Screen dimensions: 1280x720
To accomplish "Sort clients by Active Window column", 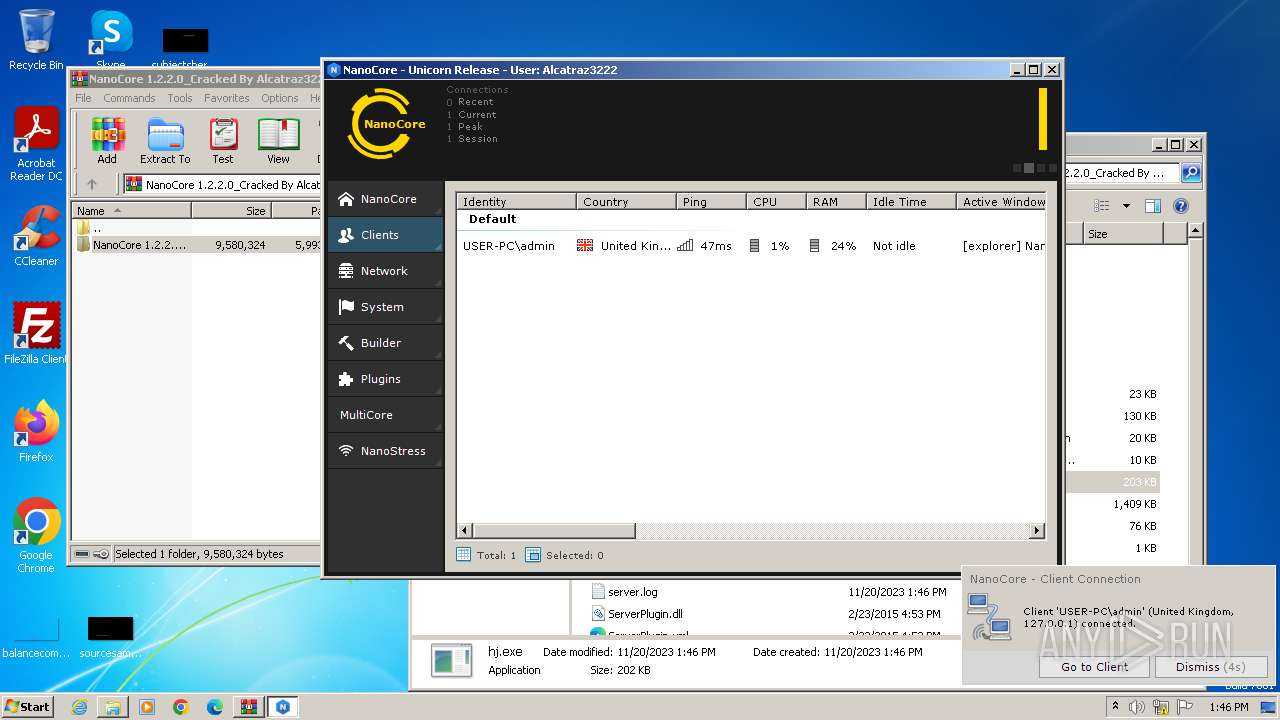I will pyautogui.click(x=1001, y=201).
